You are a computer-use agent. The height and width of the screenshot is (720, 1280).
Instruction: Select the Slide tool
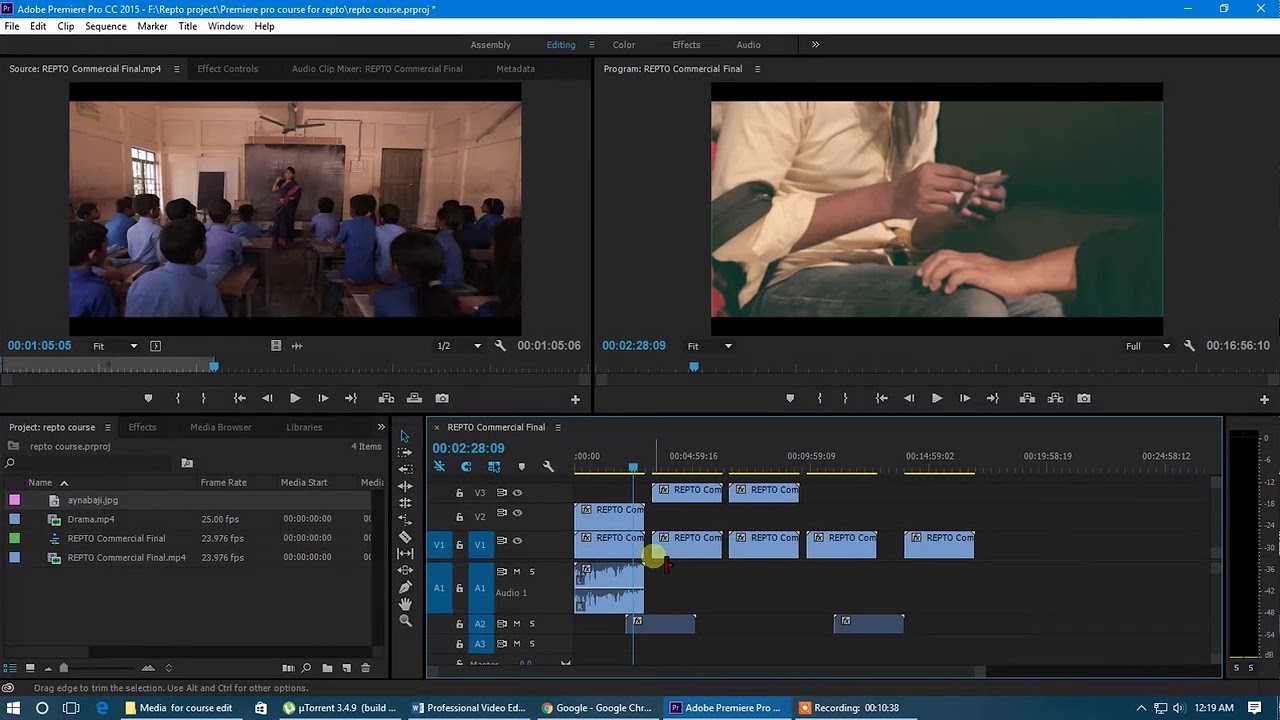point(405,570)
